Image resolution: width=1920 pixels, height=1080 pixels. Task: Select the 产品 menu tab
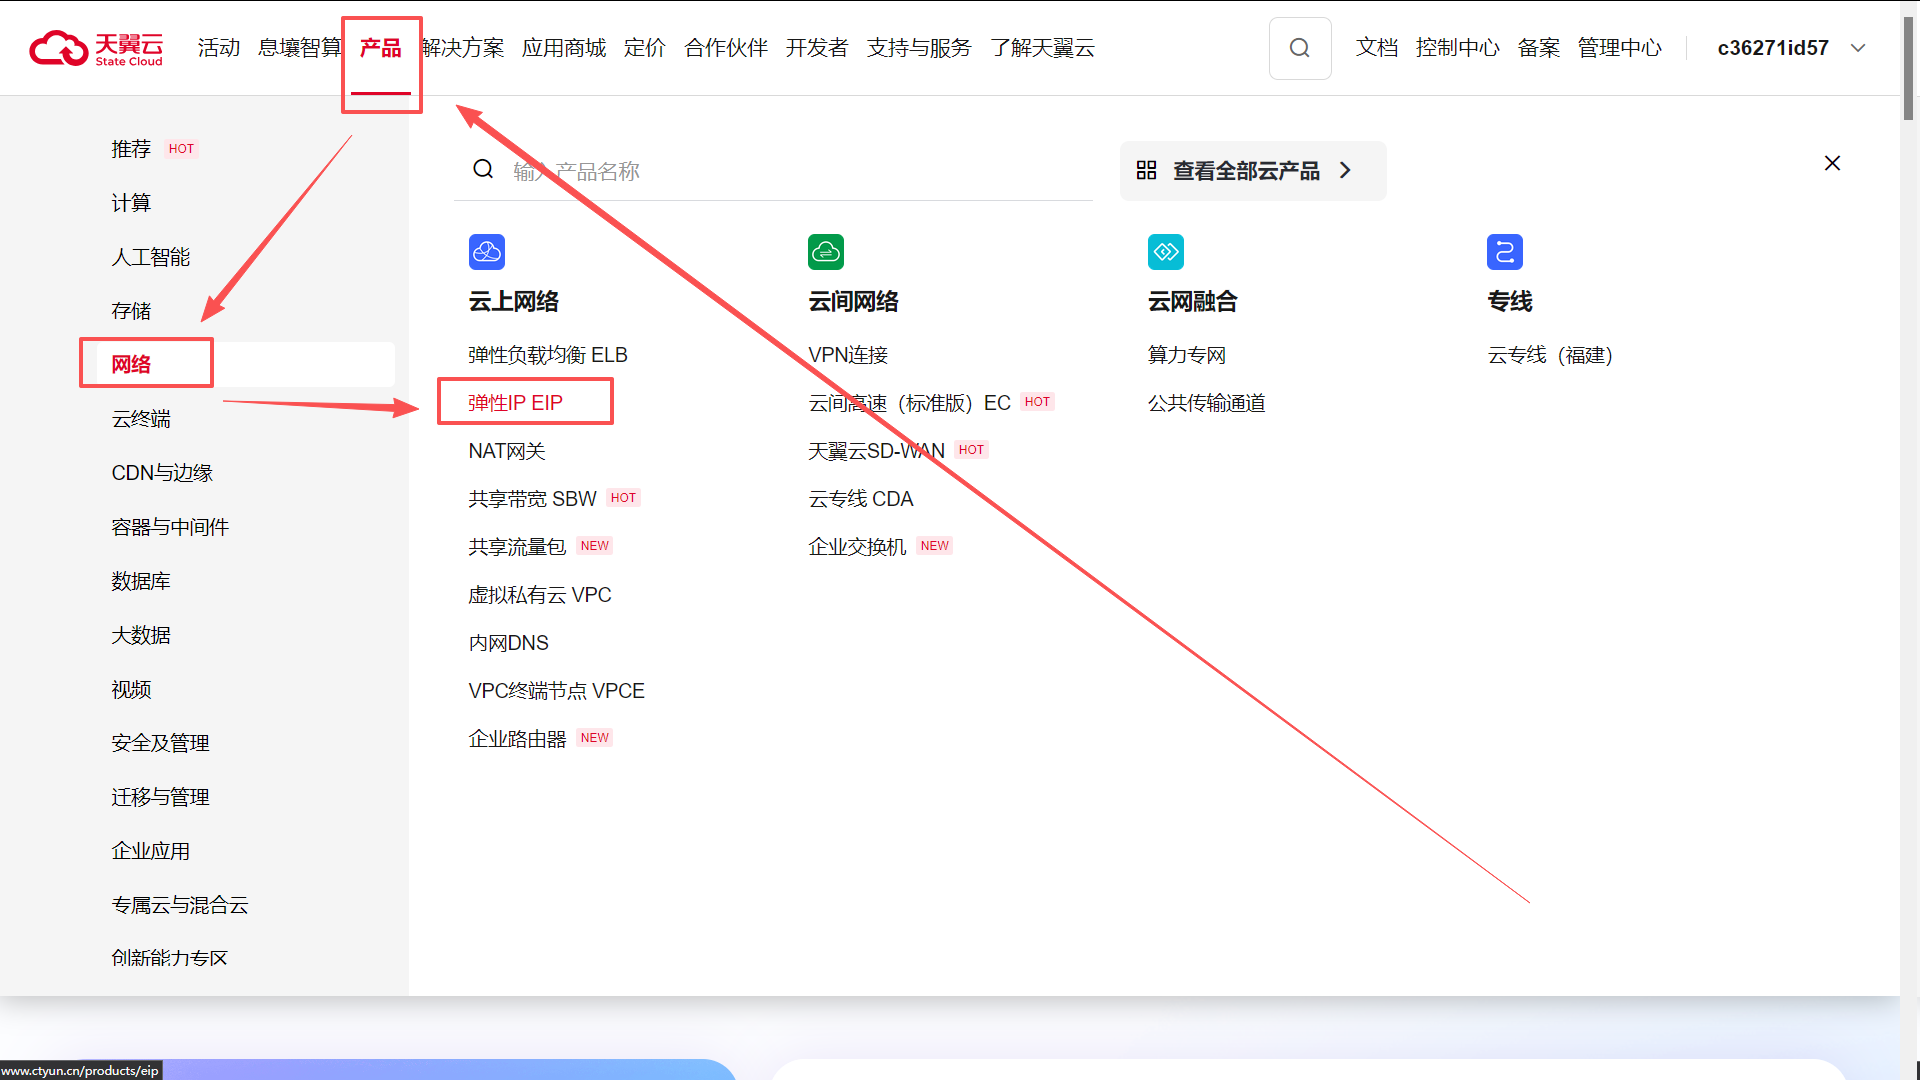381,48
